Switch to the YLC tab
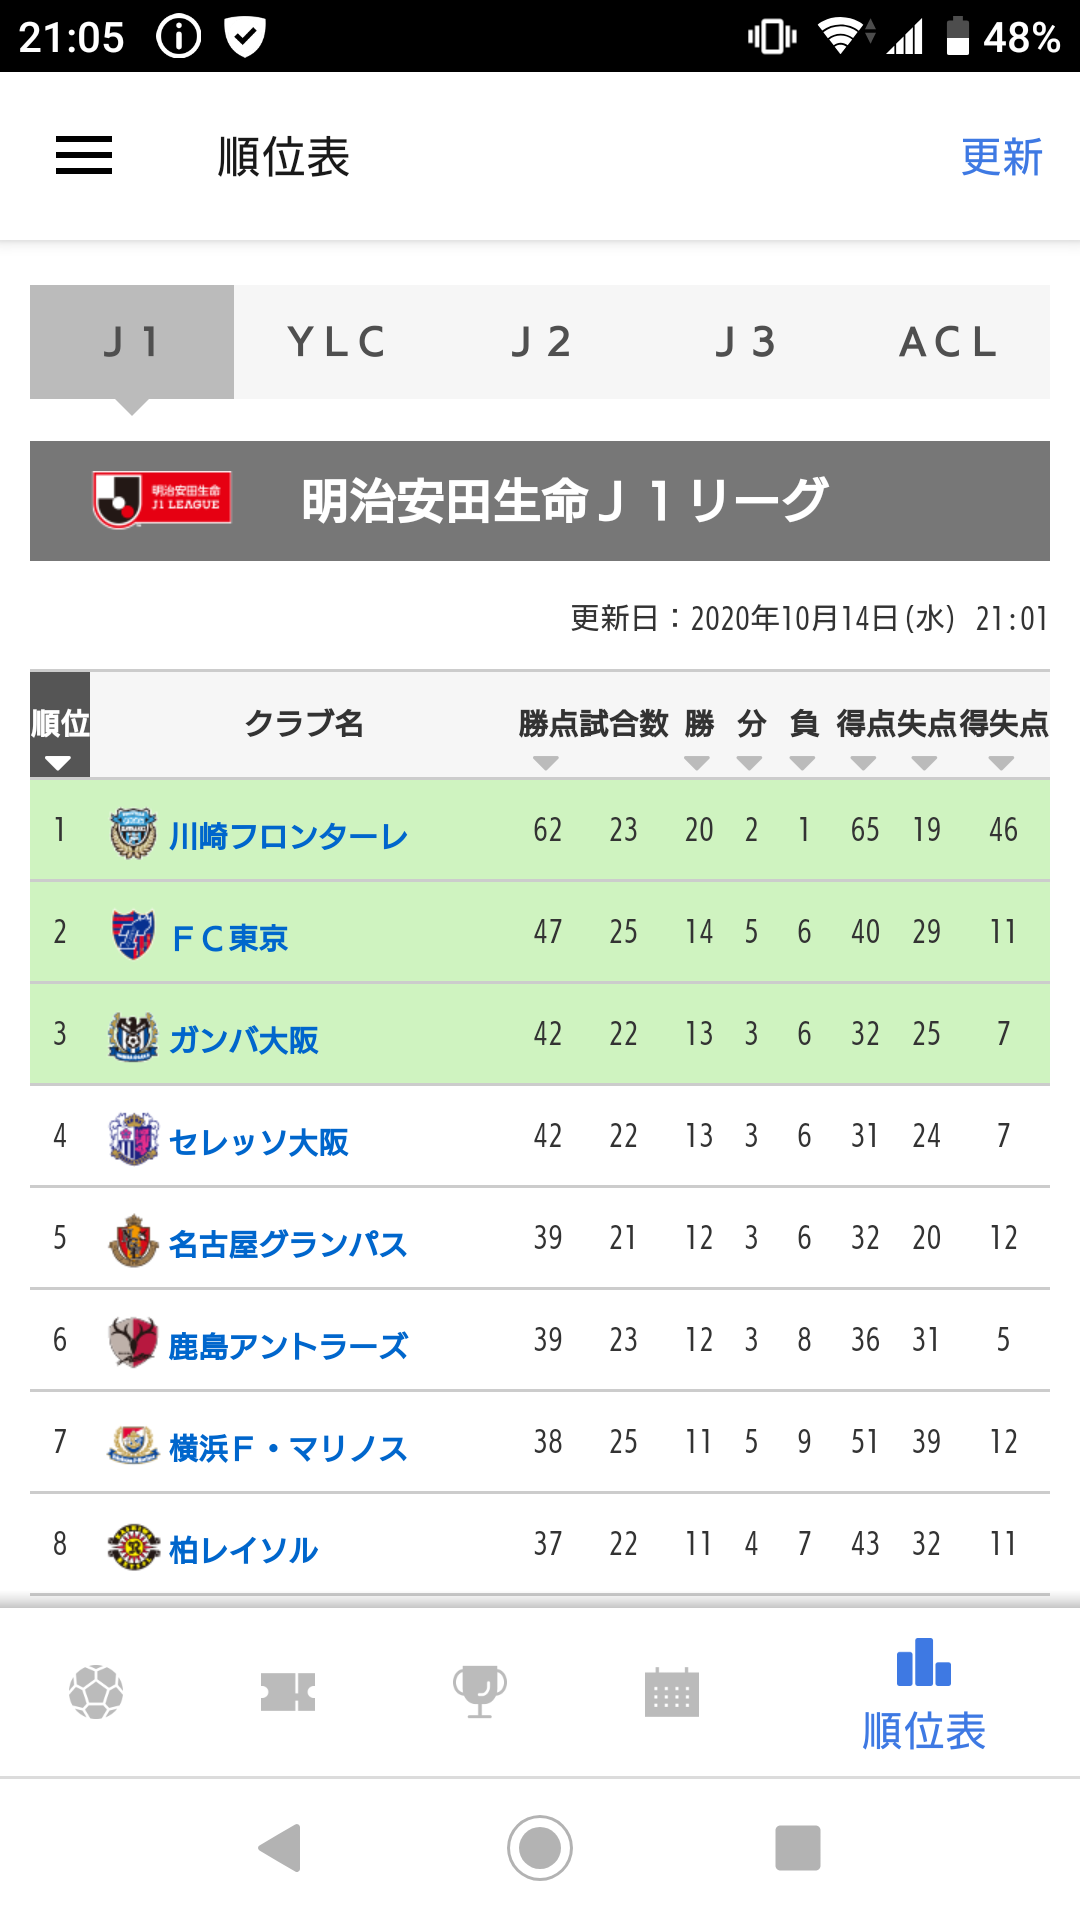This screenshot has width=1080, height=1920. [x=336, y=342]
